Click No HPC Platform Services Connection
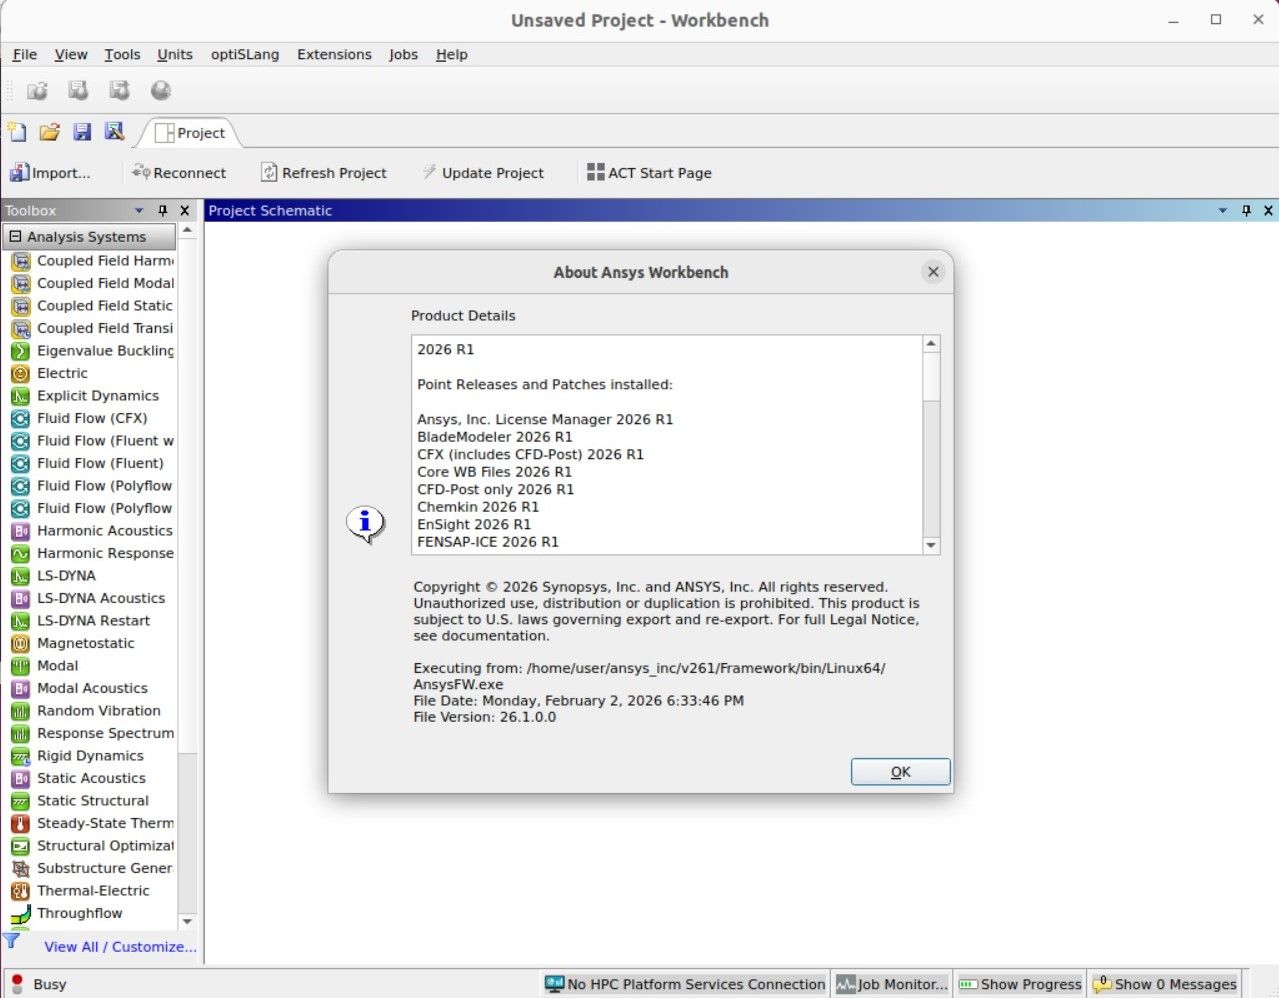This screenshot has height=998, width=1279. coord(685,984)
